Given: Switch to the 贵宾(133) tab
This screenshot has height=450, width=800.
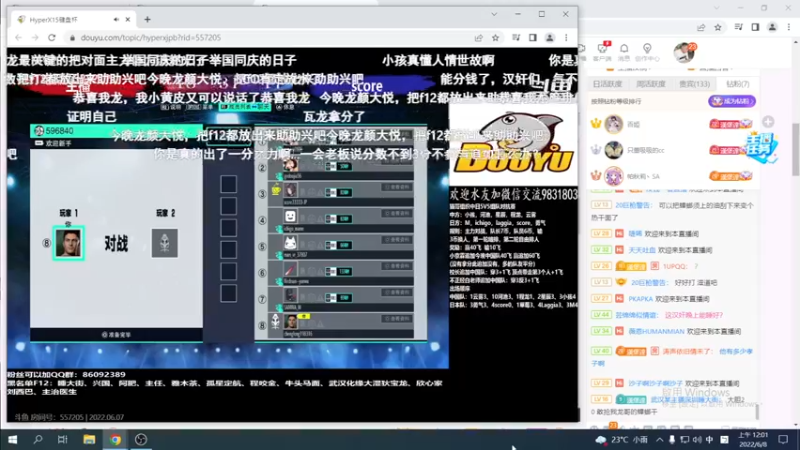Looking at the screenshot, I should pyautogui.click(x=694, y=84).
